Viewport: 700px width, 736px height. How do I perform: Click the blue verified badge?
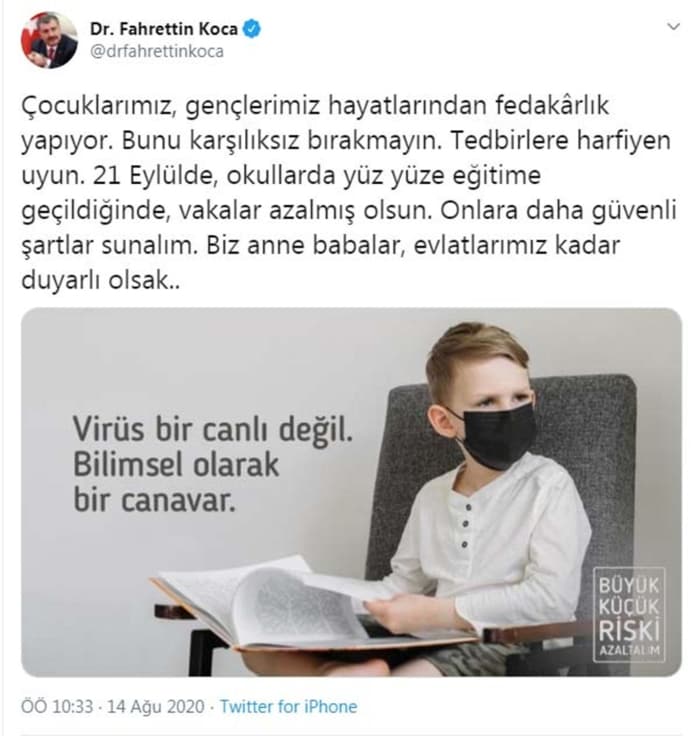(x=252, y=29)
